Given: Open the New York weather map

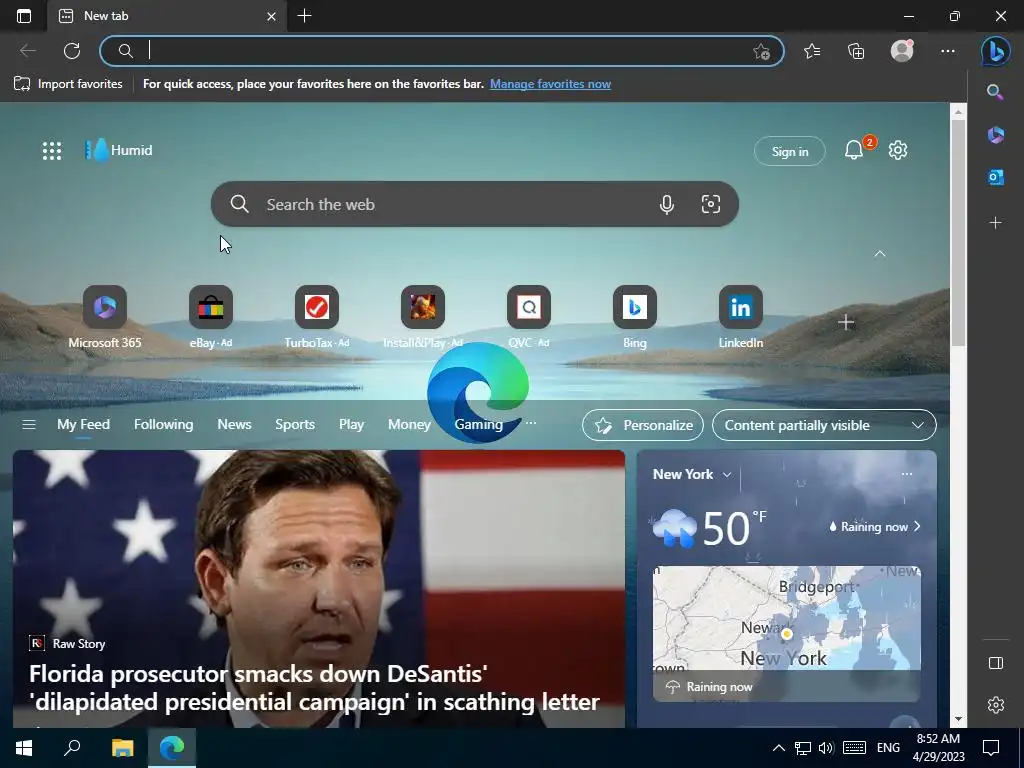Looking at the screenshot, I should tap(786, 633).
